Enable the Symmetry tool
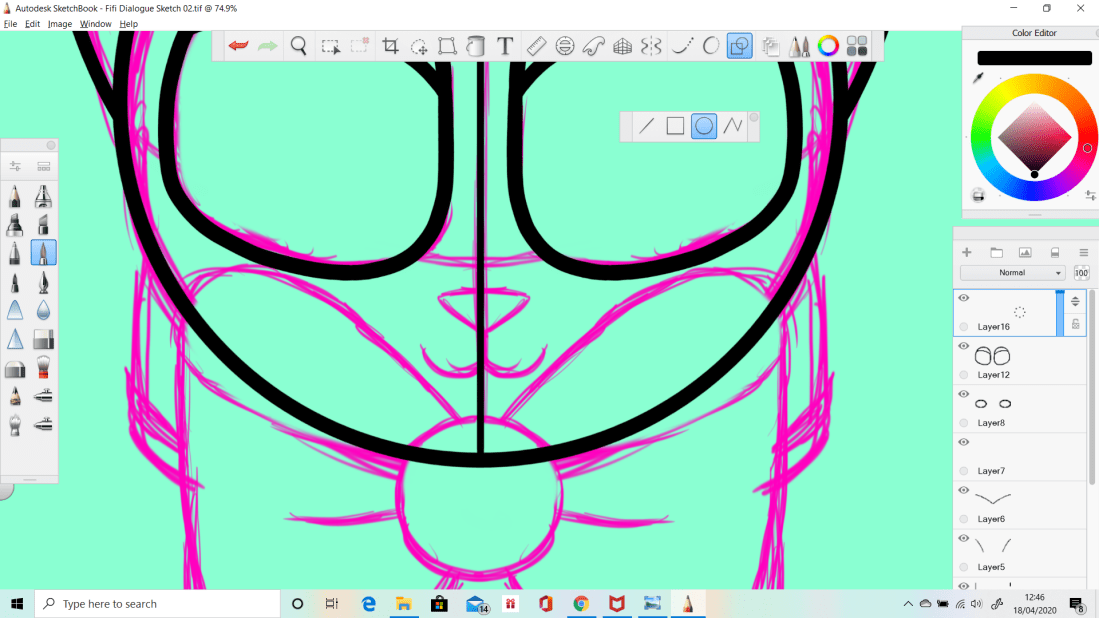This screenshot has width=1099, height=618. coord(651,46)
